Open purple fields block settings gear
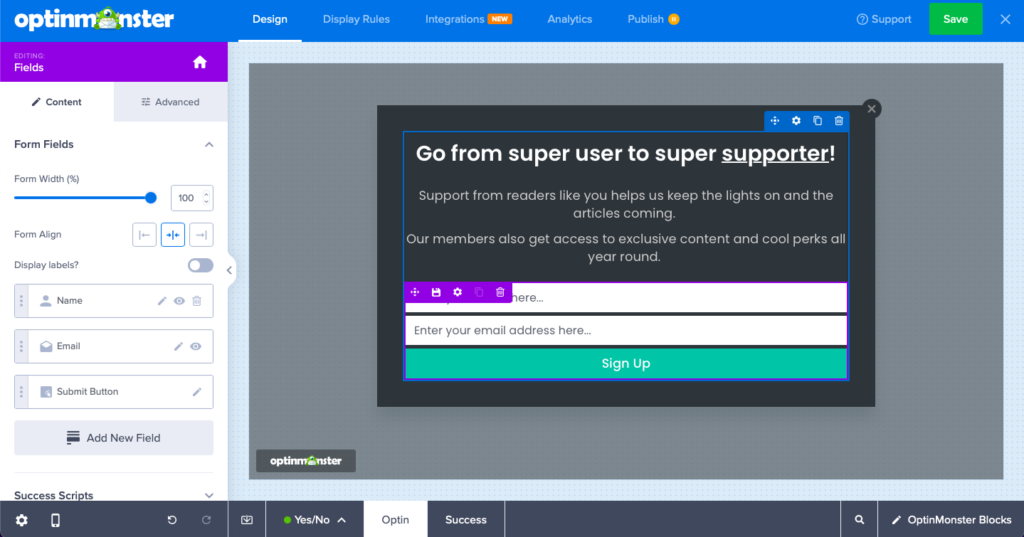The height and width of the screenshot is (537, 1024). click(x=458, y=293)
